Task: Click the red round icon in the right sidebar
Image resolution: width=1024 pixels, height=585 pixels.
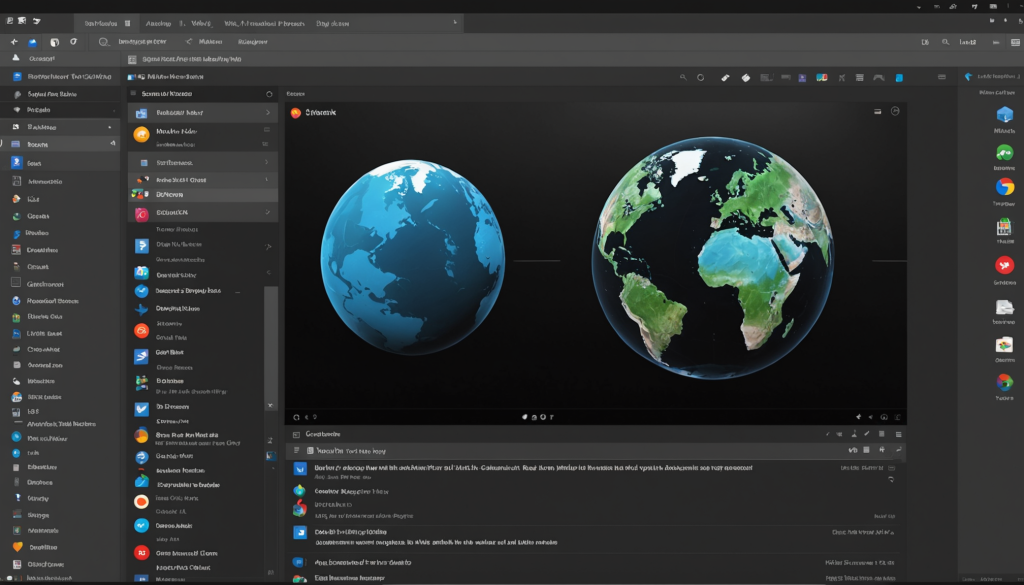Action: [1004, 265]
